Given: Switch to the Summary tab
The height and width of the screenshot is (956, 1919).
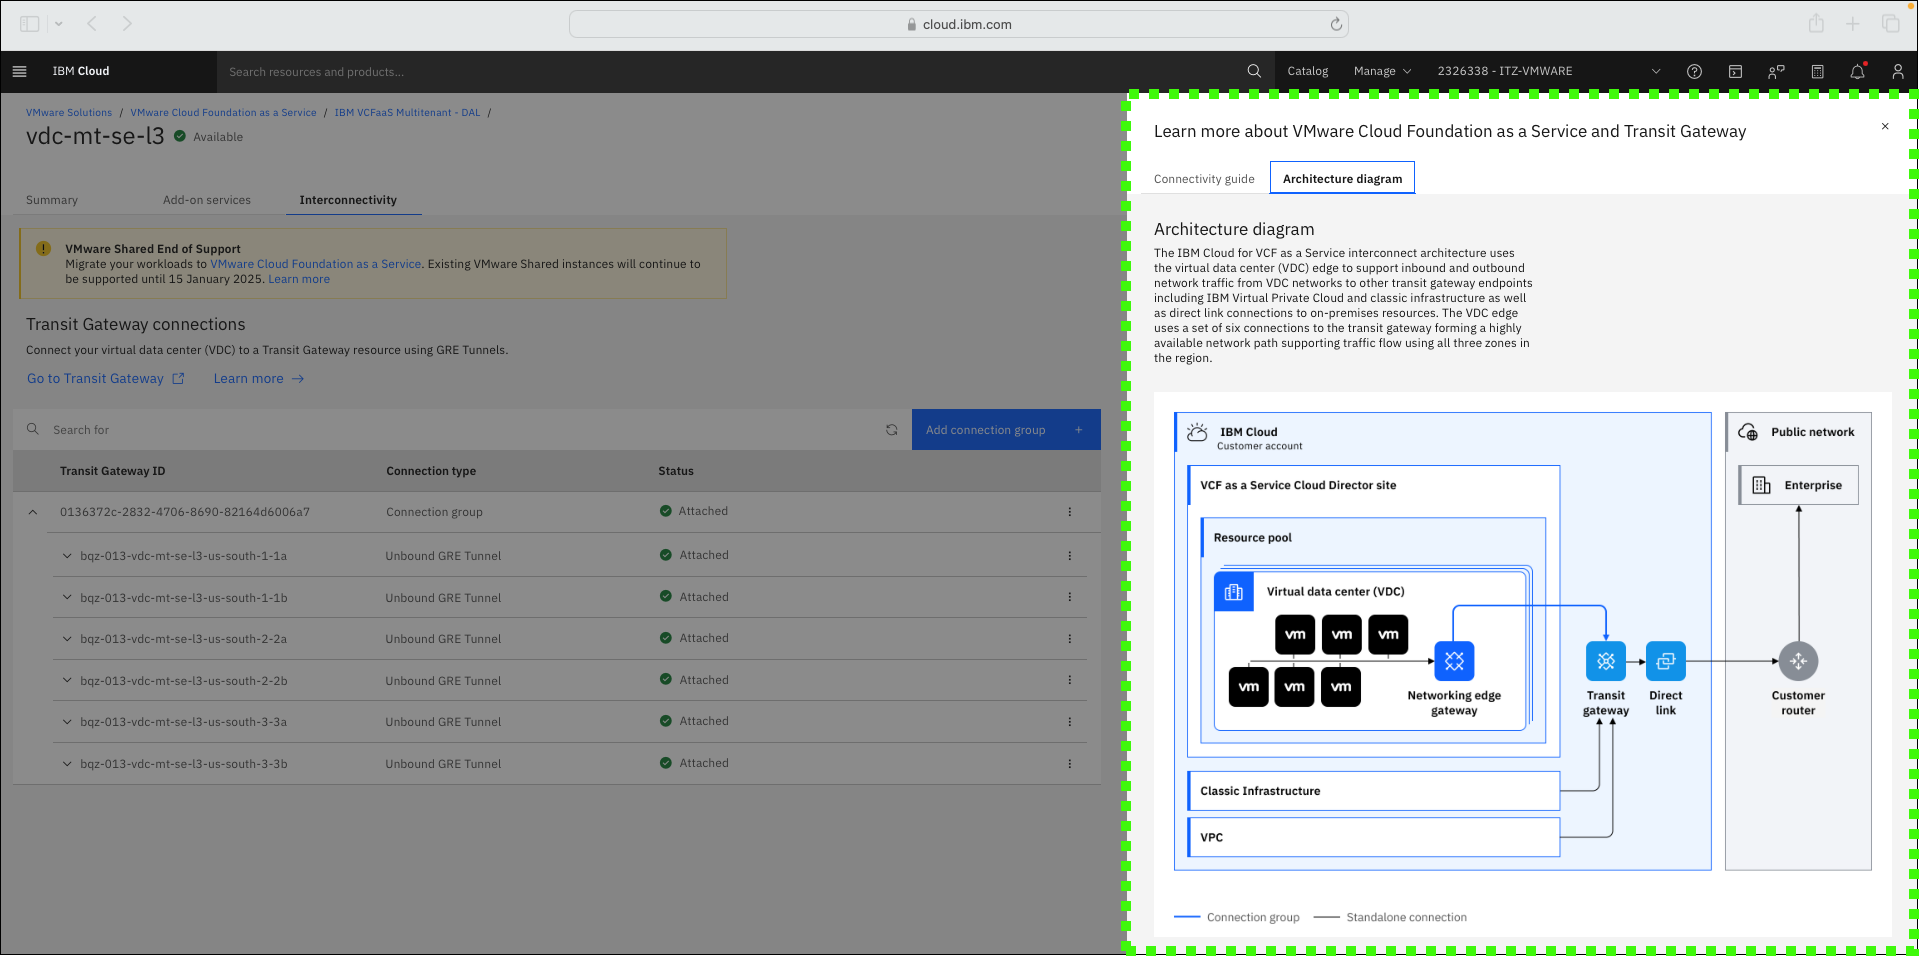Looking at the screenshot, I should [52, 200].
